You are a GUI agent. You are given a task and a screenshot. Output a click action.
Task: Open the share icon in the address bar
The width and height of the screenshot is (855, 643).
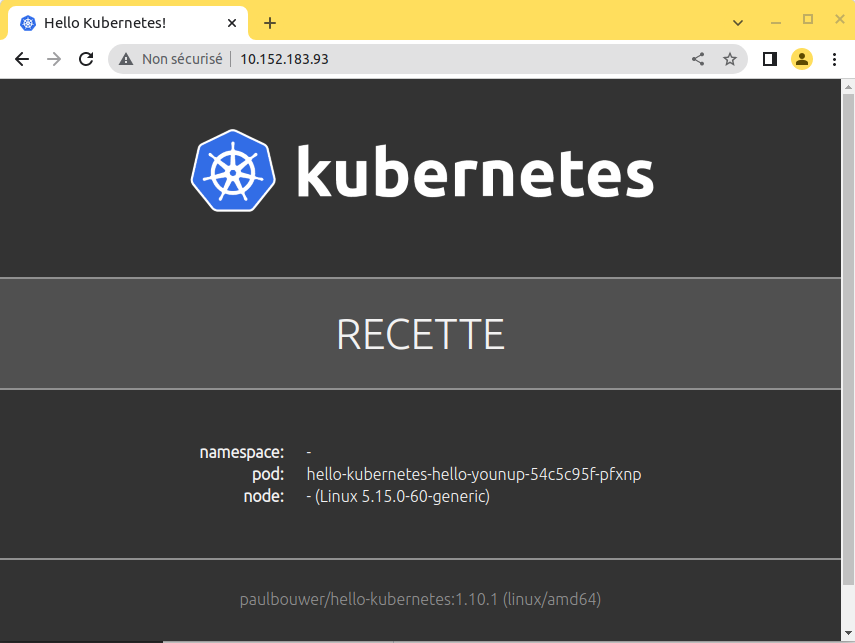pyautogui.click(x=698, y=59)
